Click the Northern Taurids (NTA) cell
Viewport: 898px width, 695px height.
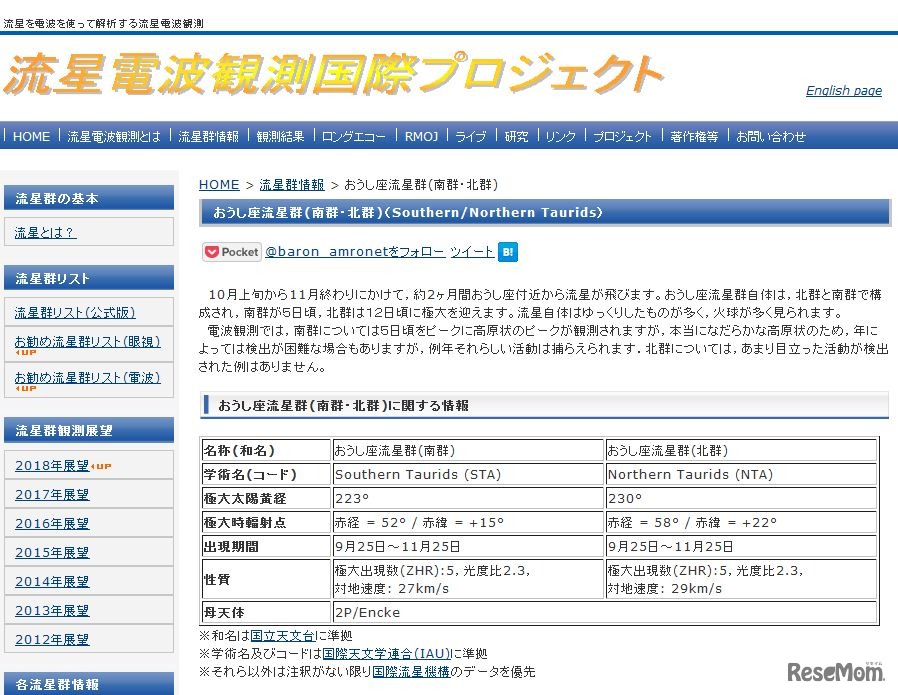tap(741, 475)
